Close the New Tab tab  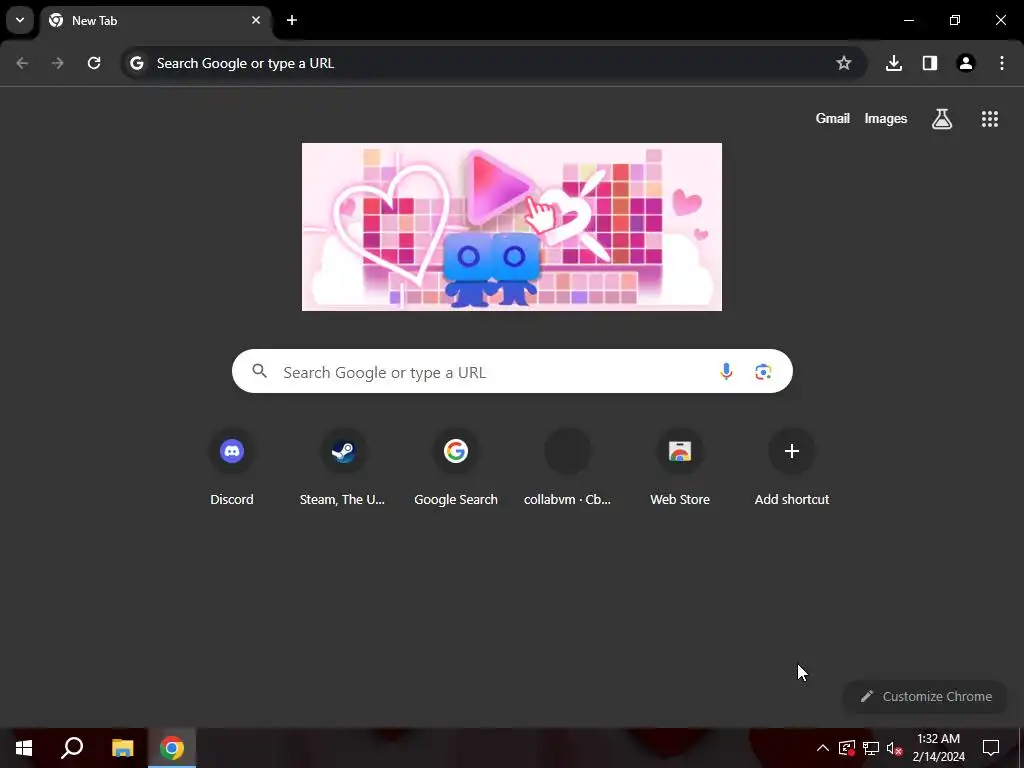click(256, 20)
